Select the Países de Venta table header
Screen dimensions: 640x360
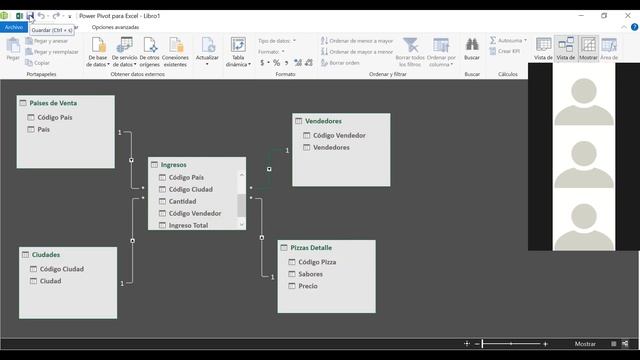(53, 103)
